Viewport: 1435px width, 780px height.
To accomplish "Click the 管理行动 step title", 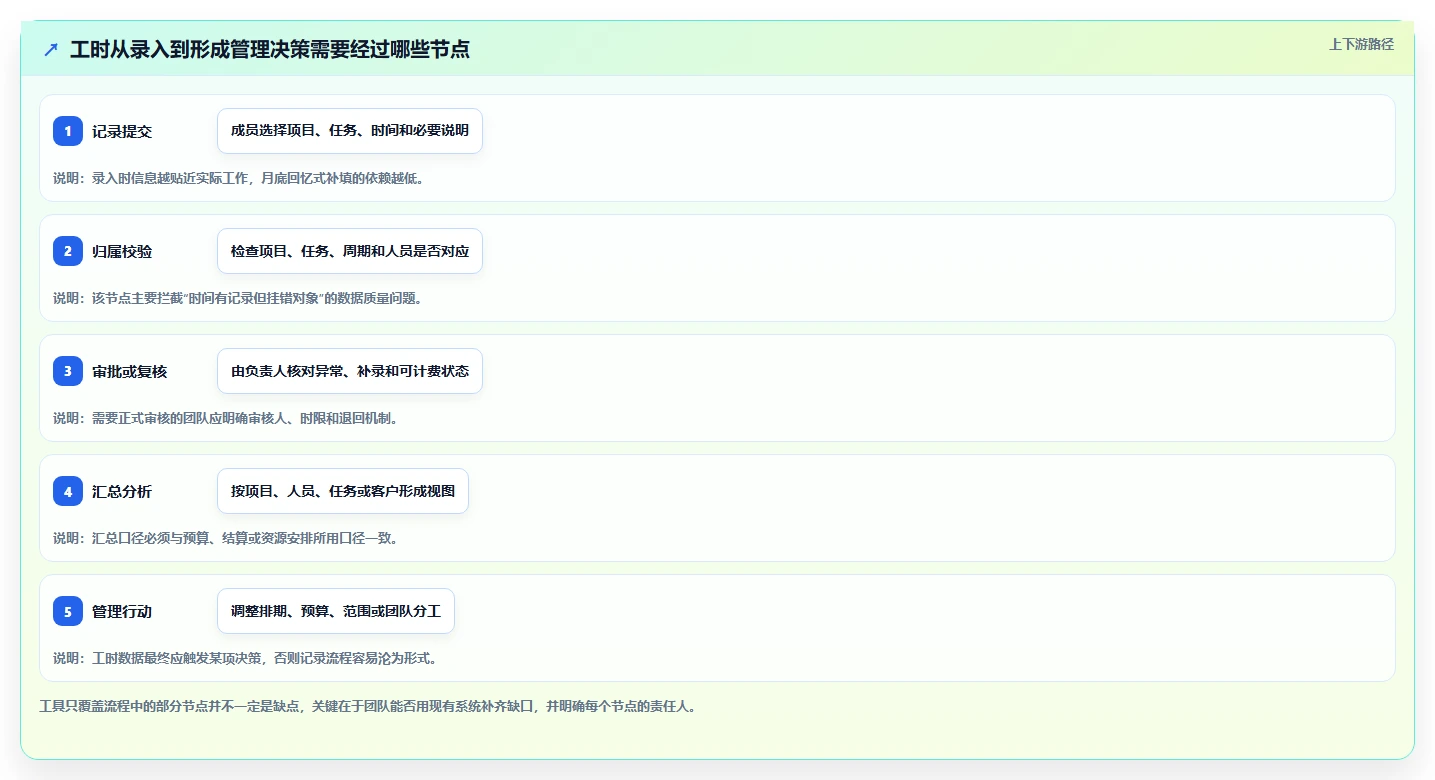I will (x=122, y=611).
